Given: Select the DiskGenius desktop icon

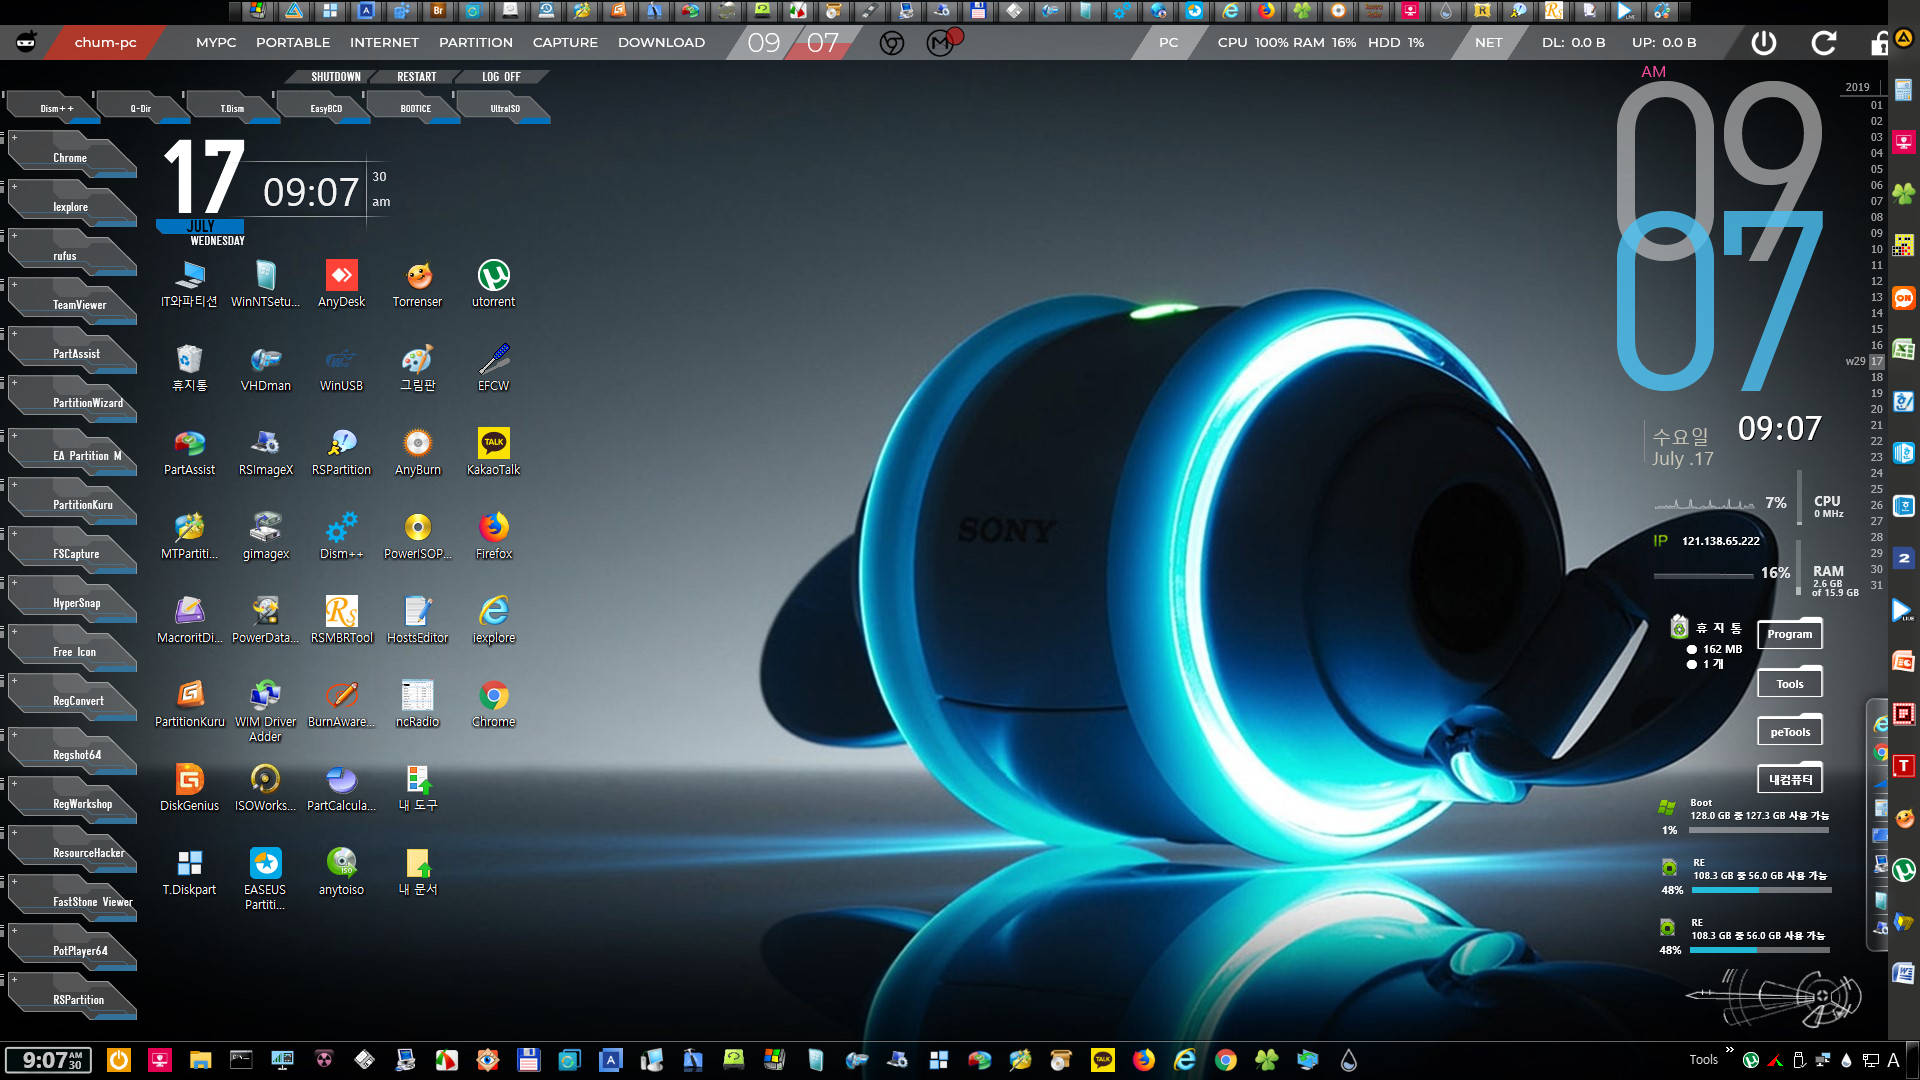Looking at the screenshot, I should tap(189, 788).
